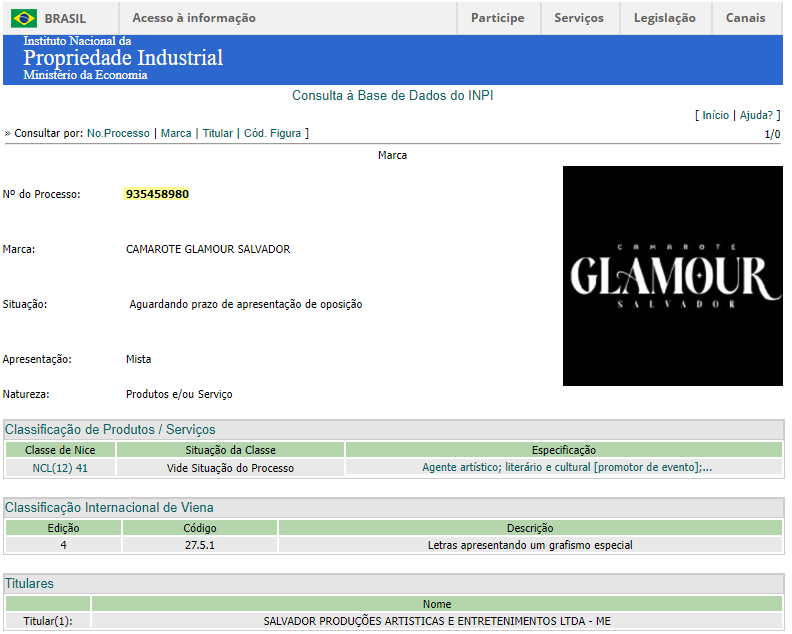Click the Brazil flag icon
Viewport: 792px width, 634px height.
[24, 19]
